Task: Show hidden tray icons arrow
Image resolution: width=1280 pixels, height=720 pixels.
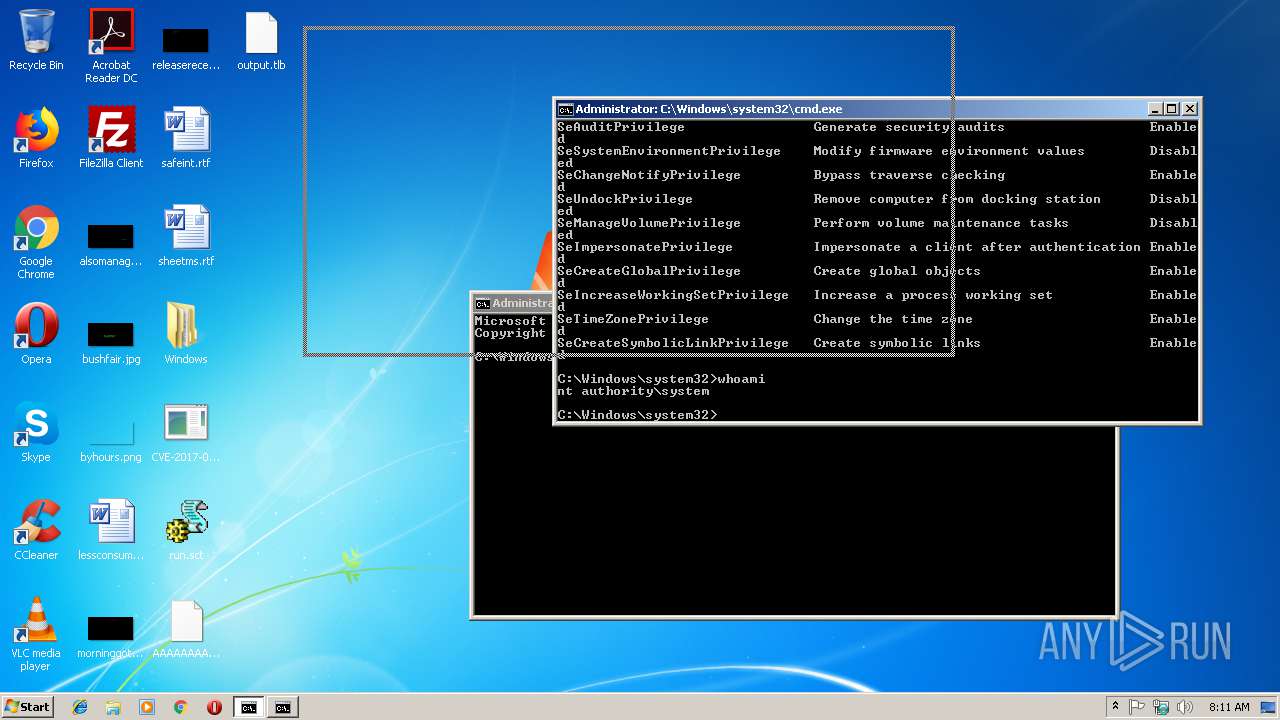Action: point(1115,707)
